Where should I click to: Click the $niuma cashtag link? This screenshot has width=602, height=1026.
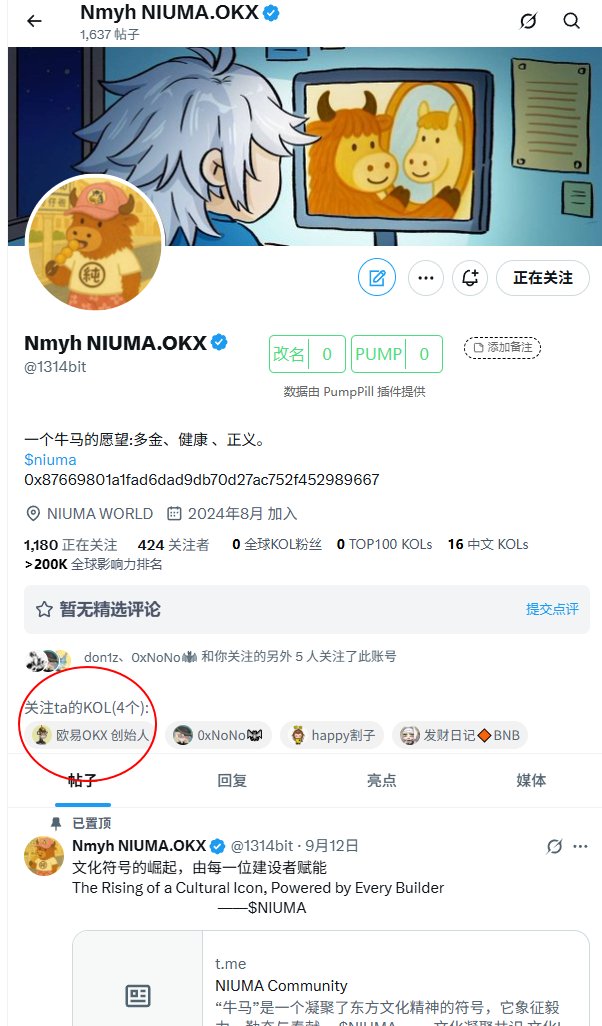50,460
